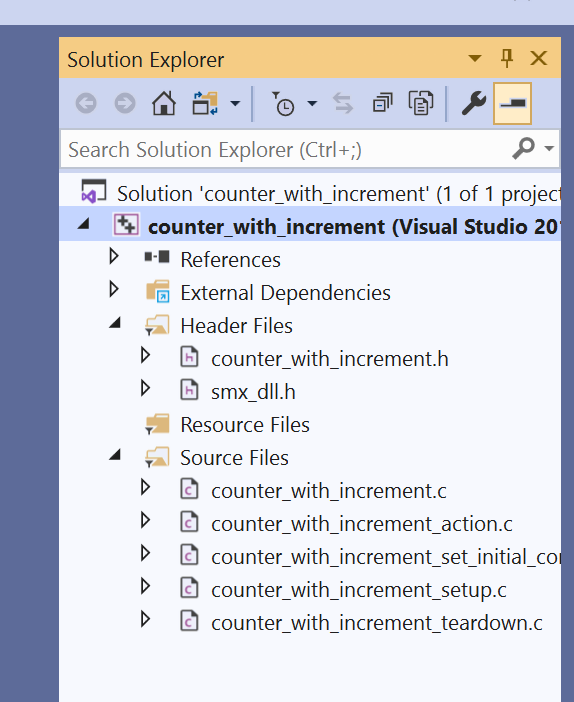This screenshot has height=702, width=574.
Task: Switch between solutions and folder views
Action: pyautogui.click(x=205, y=103)
